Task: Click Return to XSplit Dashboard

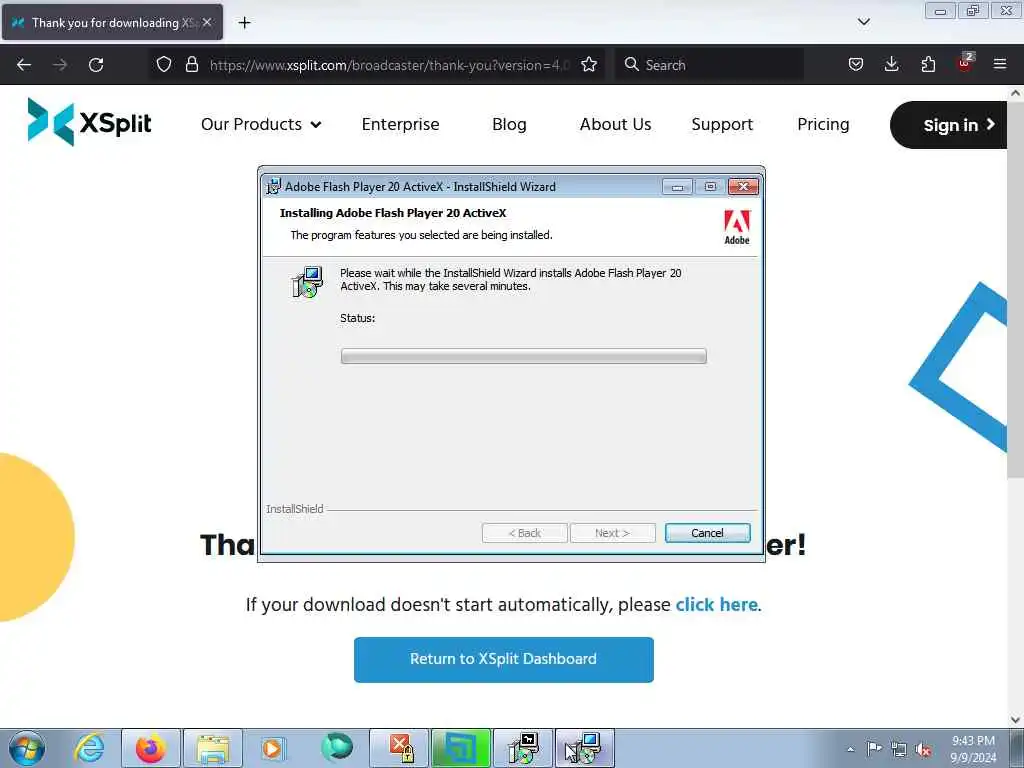Action: click(504, 660)
